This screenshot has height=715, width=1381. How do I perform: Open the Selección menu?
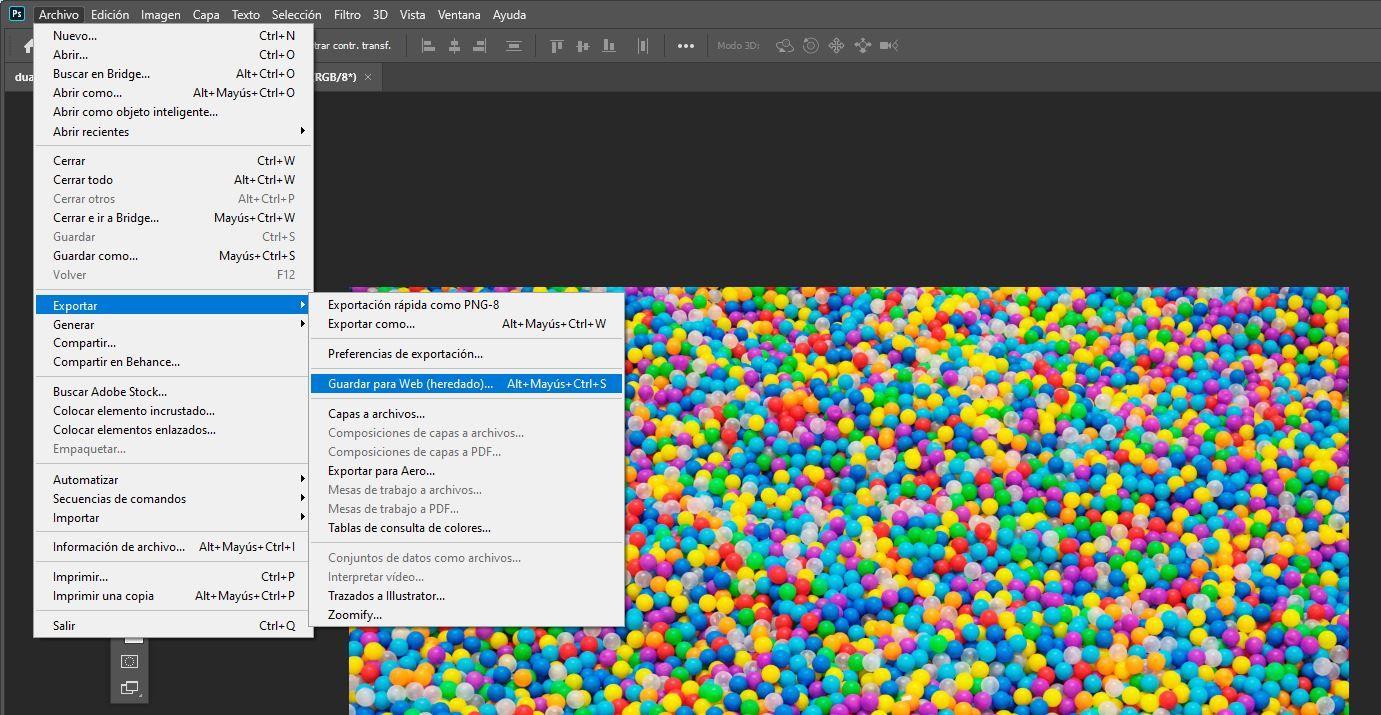[297, 15]
